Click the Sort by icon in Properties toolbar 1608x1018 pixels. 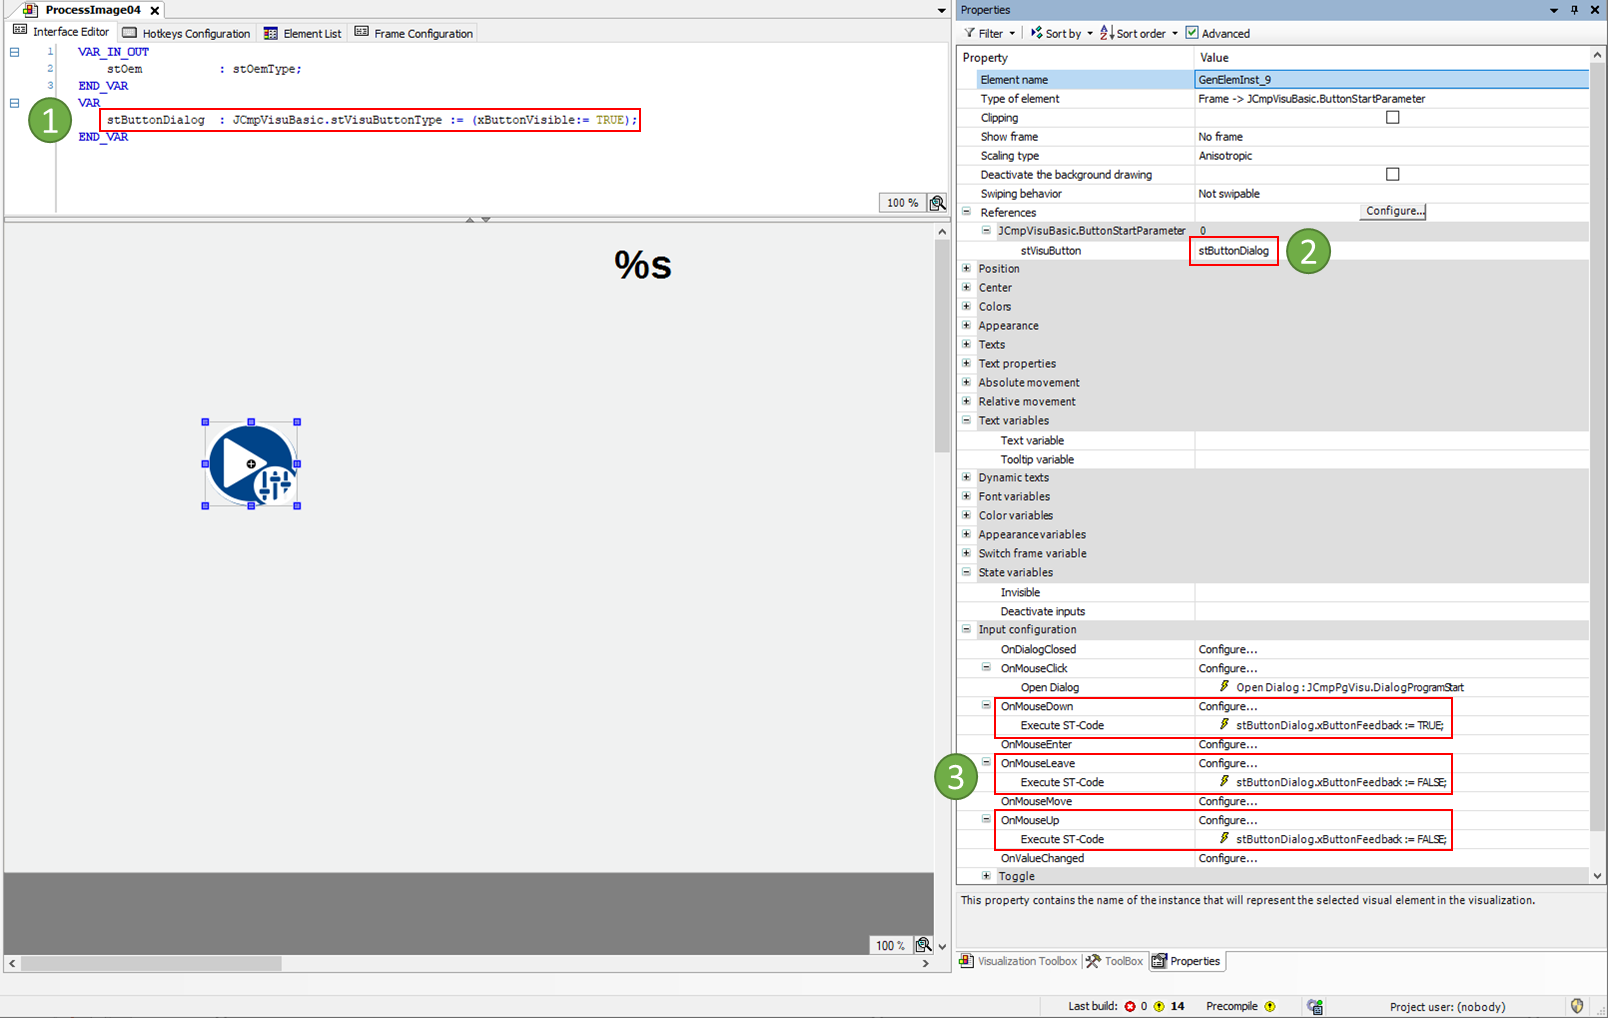pyautogui.click(x=1037, y=33)
